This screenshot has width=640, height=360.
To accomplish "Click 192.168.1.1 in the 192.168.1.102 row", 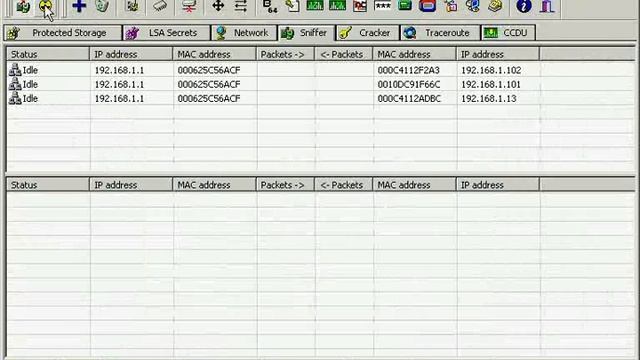I will (x=119, y=70).
